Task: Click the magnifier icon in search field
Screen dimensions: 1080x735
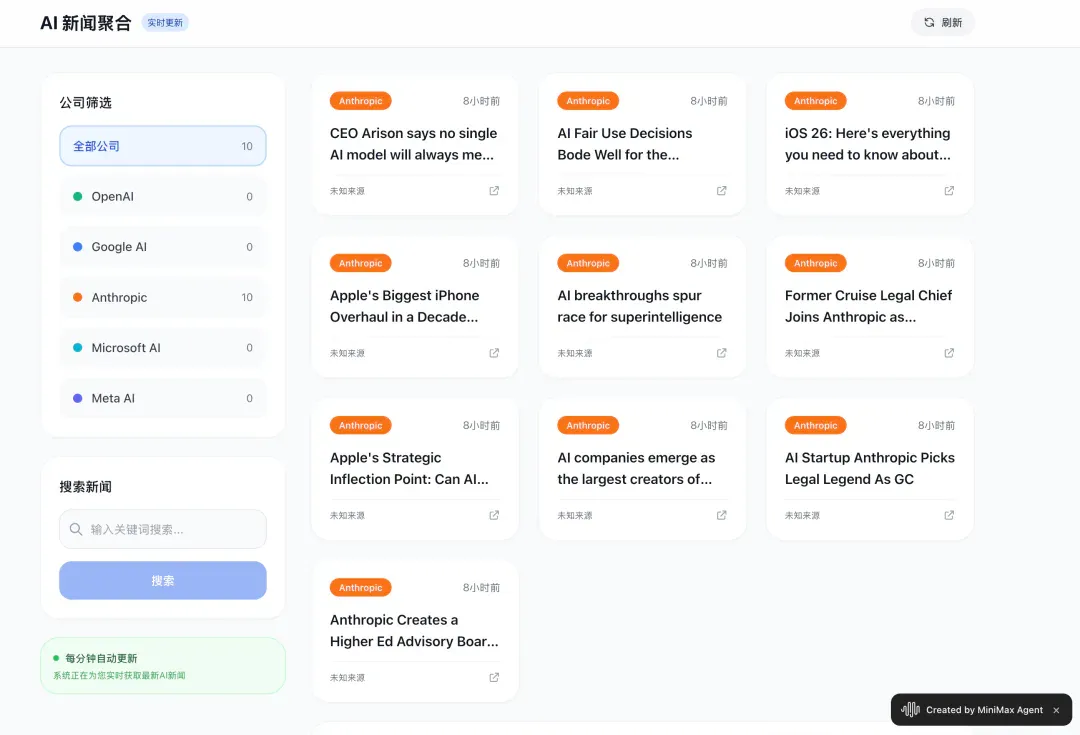Action: click(x=76, y=529)
